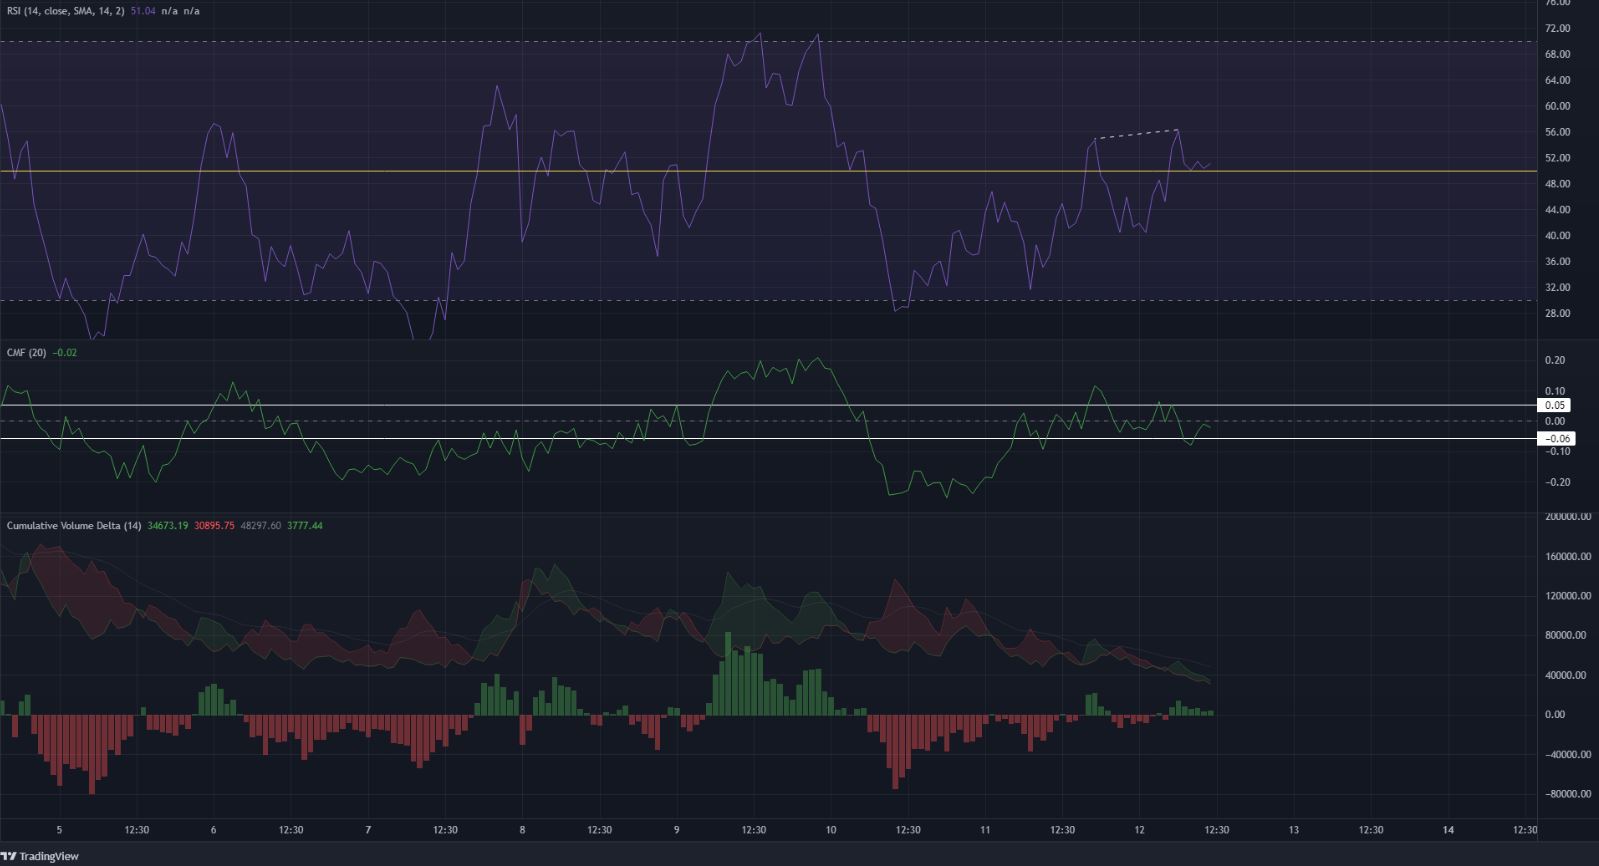This screenshot has height=866, width=1599.
Task: Click the CMF value -0.02
Action: (65, 353)
